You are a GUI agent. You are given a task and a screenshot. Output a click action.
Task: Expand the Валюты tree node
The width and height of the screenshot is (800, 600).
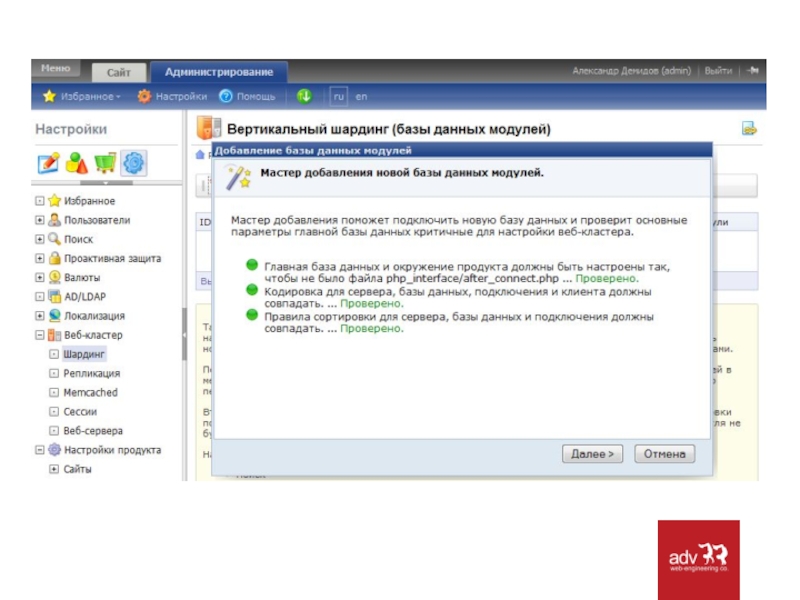(40, 277)
